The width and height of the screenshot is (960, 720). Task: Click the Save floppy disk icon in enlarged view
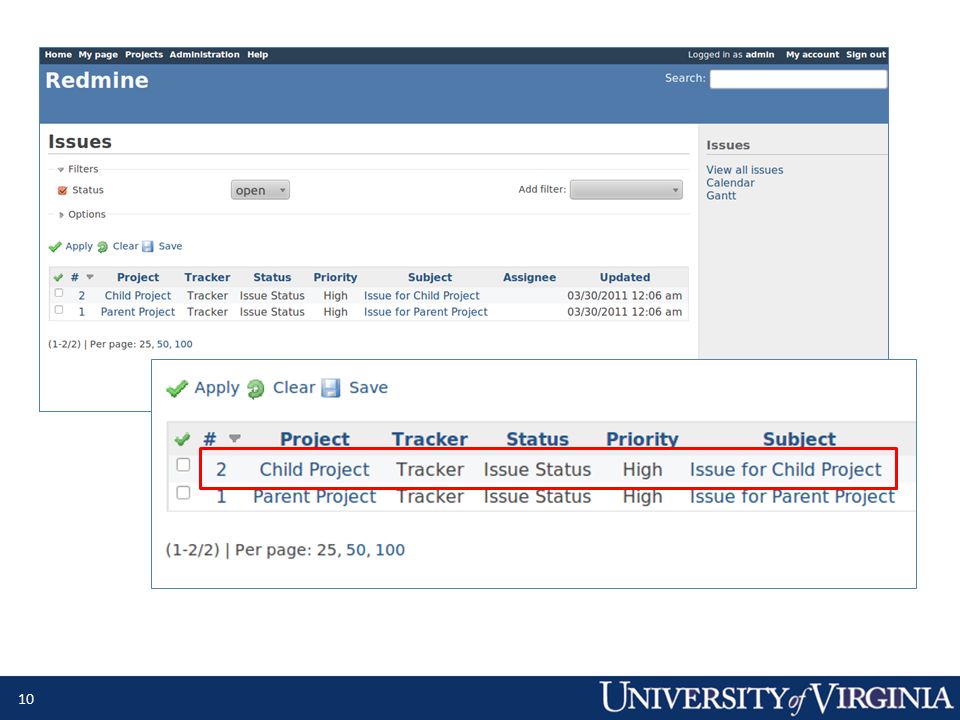pos(331,388)
